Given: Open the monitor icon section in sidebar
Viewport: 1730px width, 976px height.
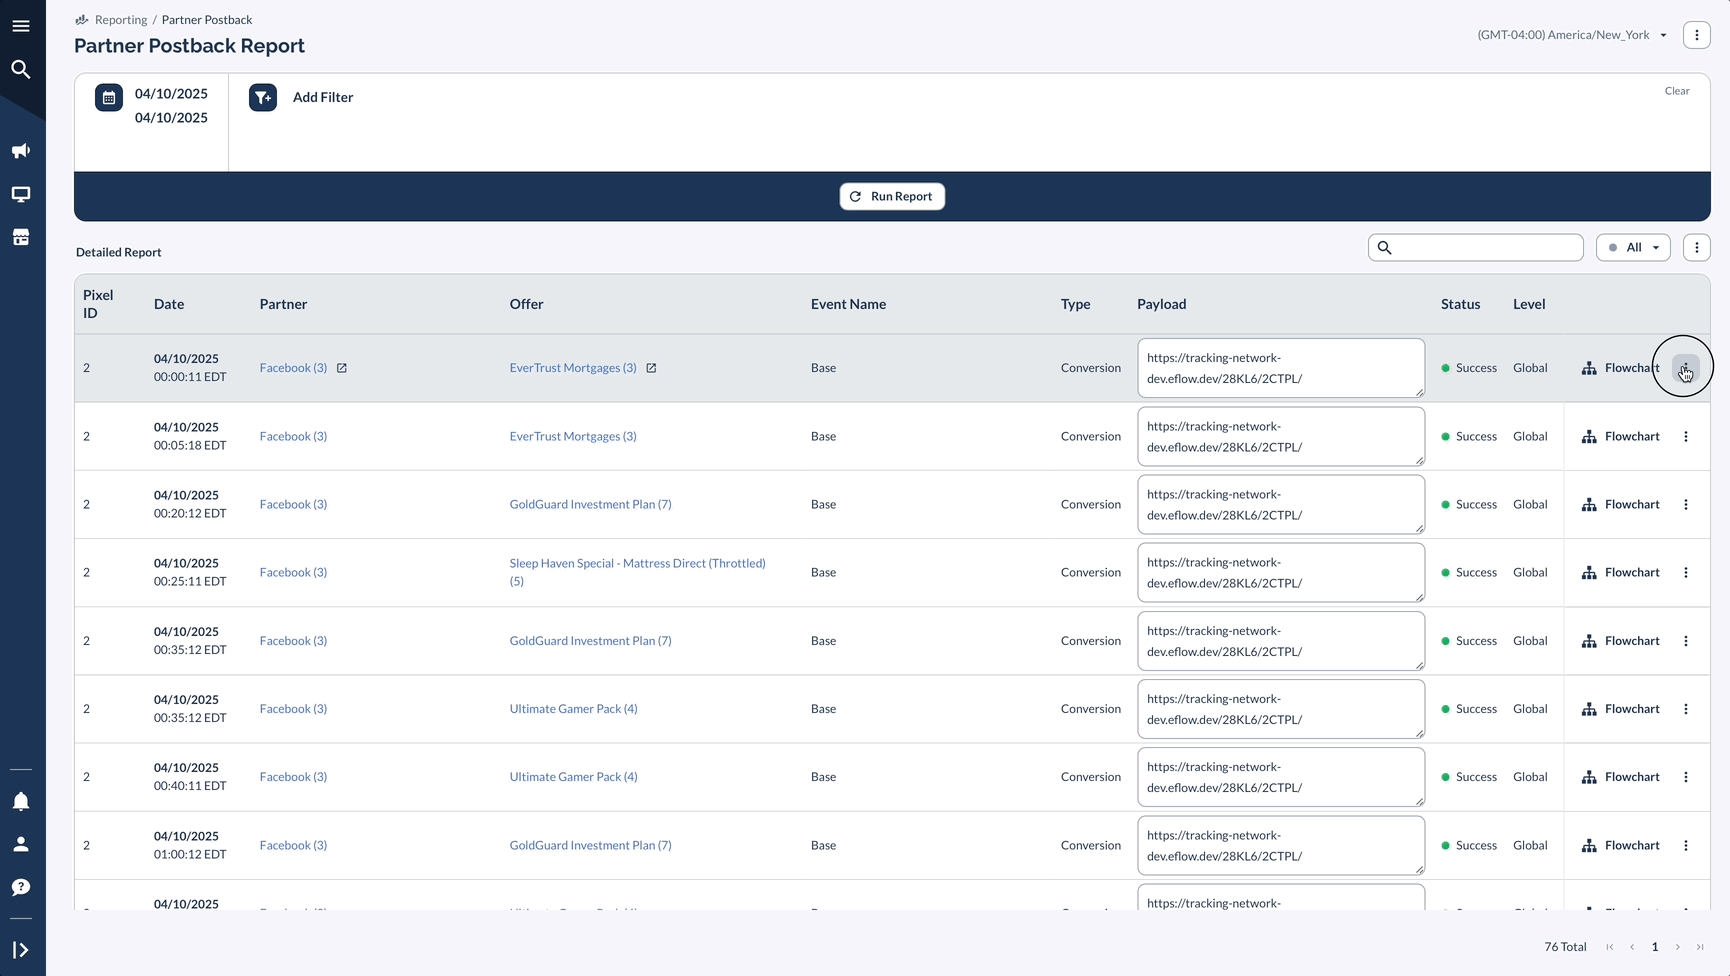Looking at the screenshot, I should (21, 194).
